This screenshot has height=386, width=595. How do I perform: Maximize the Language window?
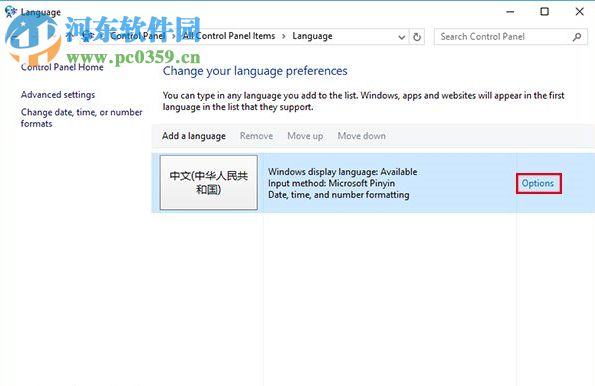[545, 12]
